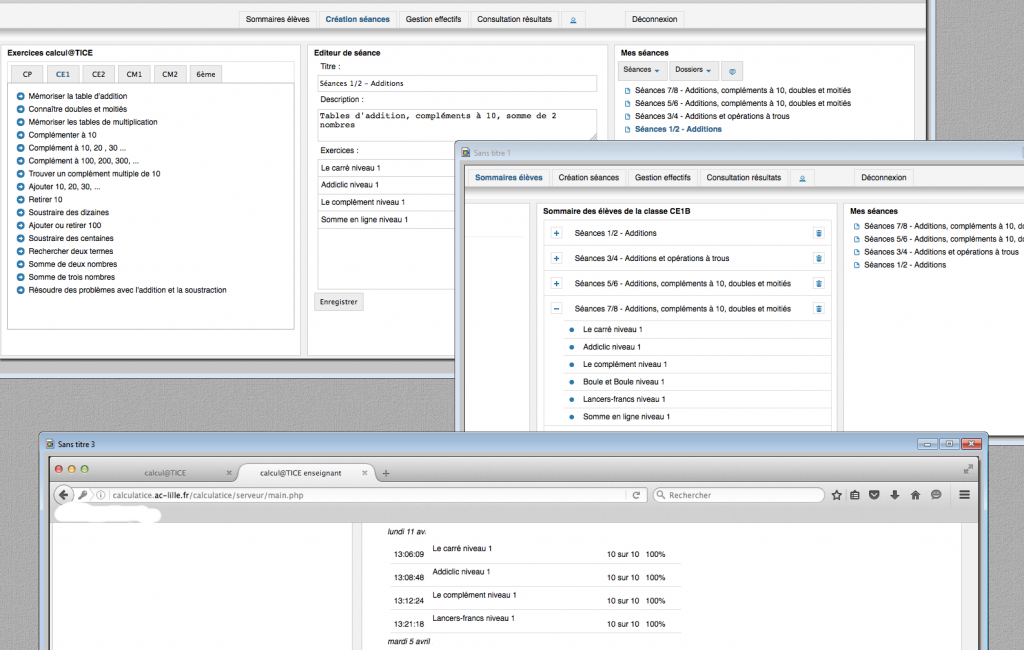Collapse the Séances 7/8 section

tap(557, 309)
